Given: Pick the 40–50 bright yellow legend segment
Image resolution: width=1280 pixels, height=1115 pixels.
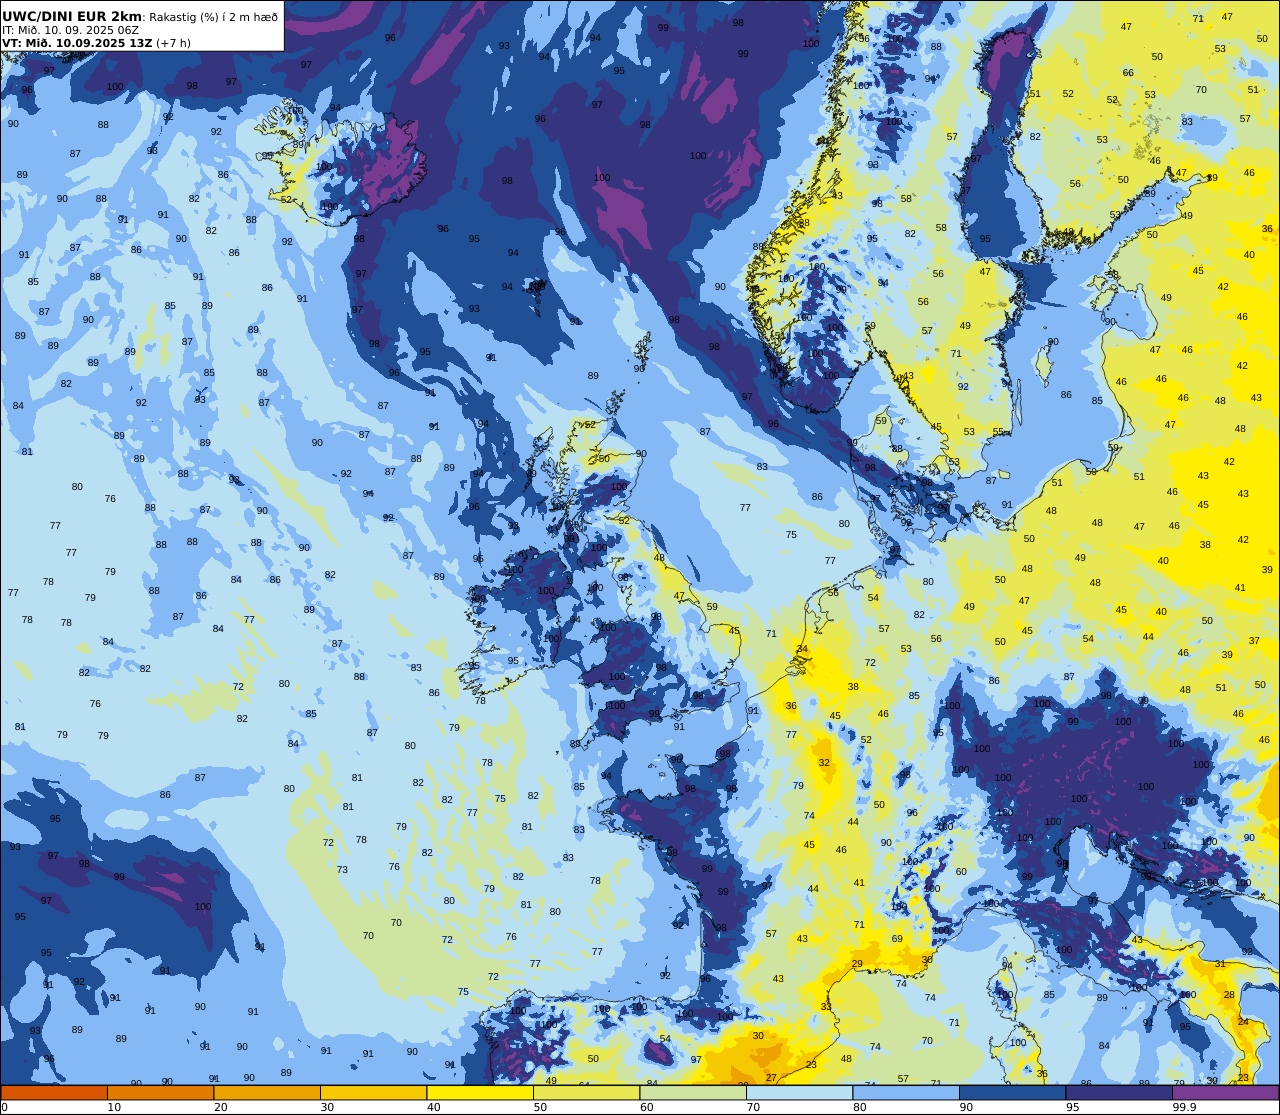Looking at the screenshot, I should (x=480, y=1093).
